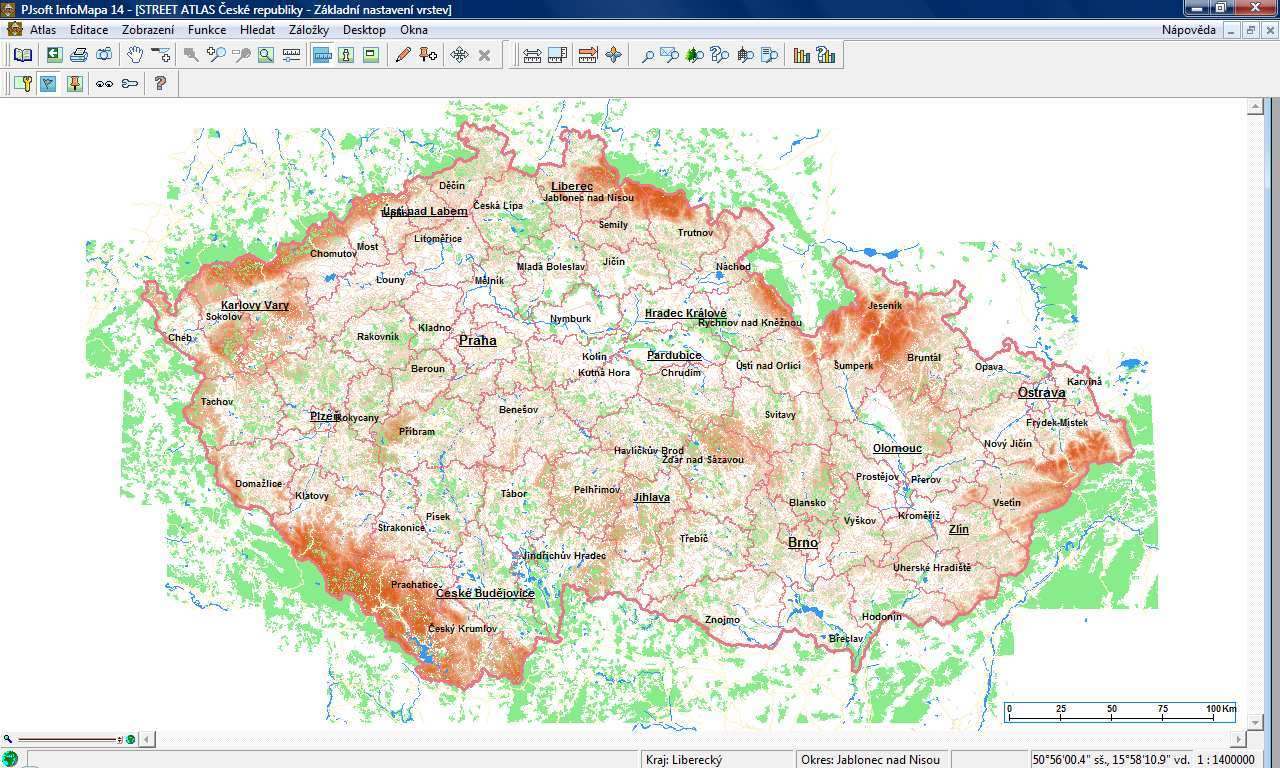
Task: Open the atlas book icon
Action: click(x=22, y=55)
